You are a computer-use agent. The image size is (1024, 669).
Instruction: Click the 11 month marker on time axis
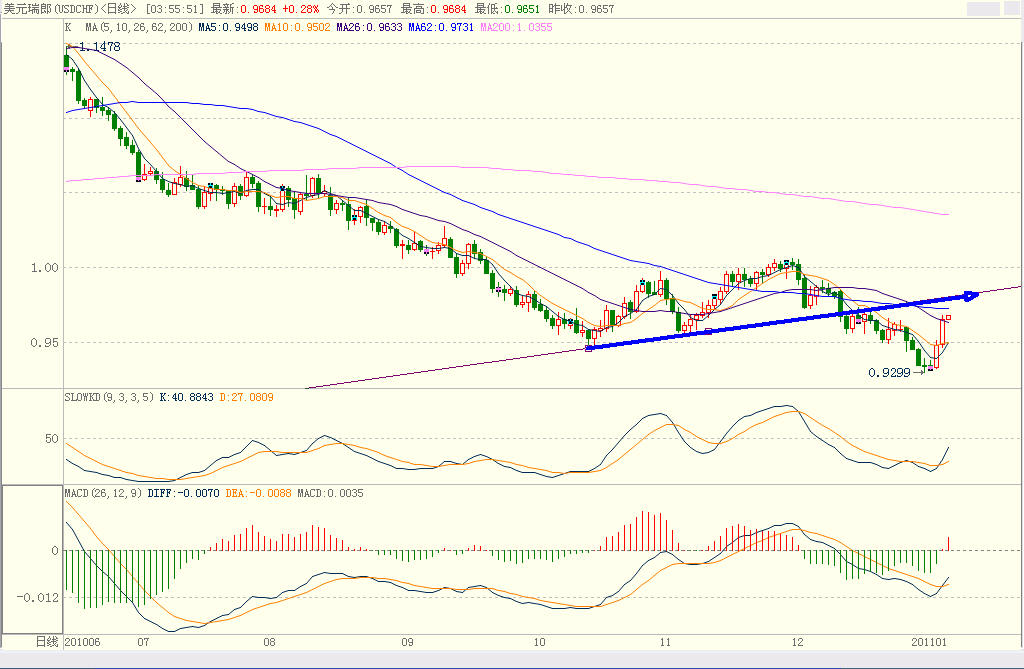(x=665, y=642)
